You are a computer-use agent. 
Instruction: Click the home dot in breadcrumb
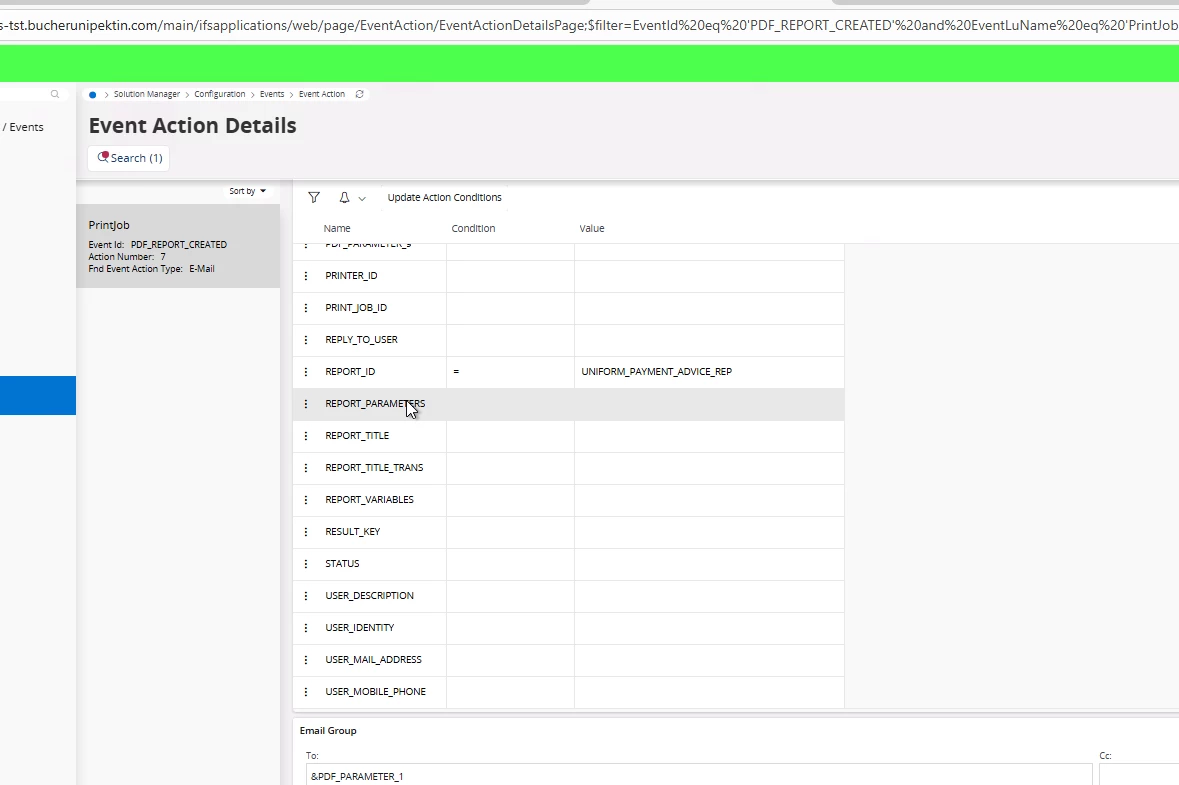click(x=92, y=95)
